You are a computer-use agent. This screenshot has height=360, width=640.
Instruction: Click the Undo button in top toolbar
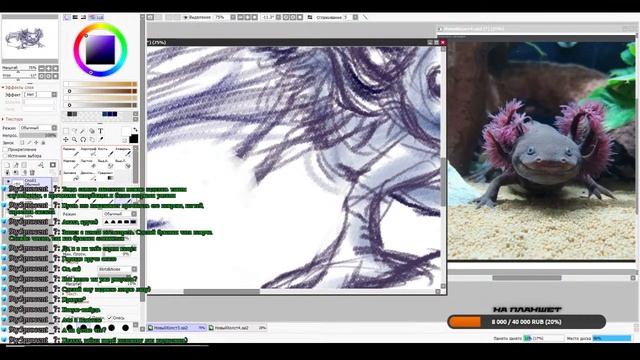149,17
